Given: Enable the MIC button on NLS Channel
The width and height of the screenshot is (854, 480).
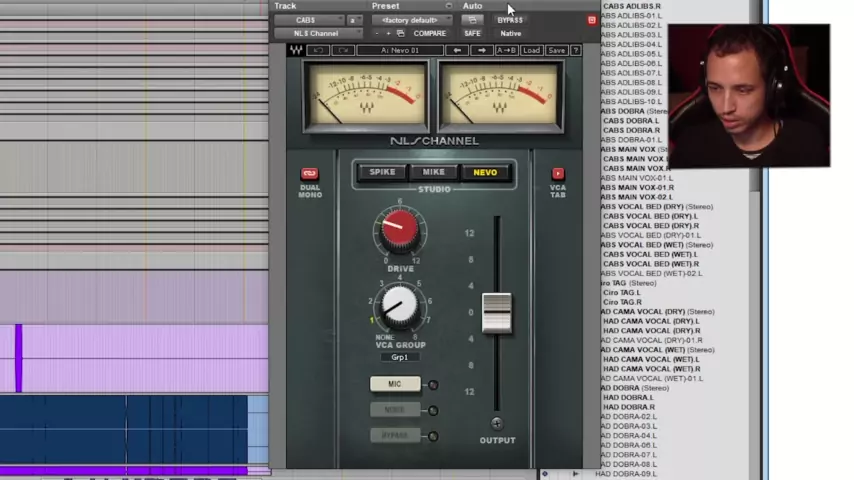Looking at the screenshot, I should (x=395, y=384).
